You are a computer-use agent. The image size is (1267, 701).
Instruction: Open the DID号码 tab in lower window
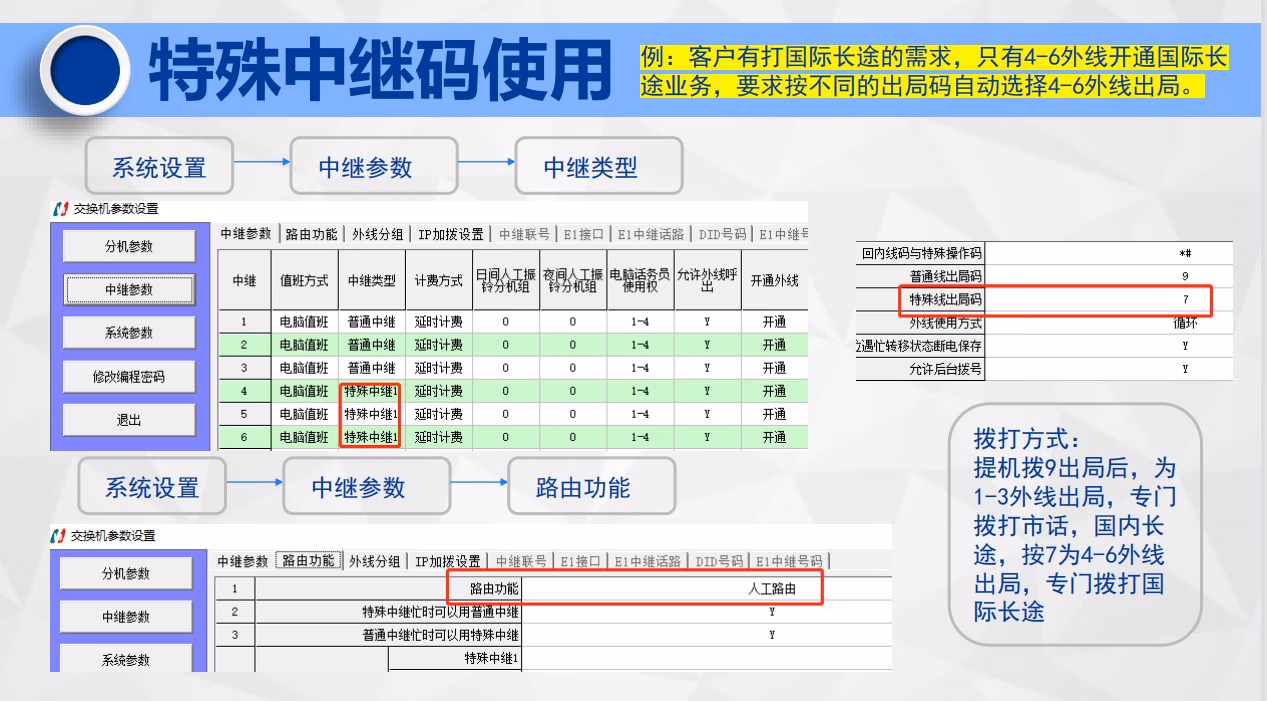(x=719, y=561)
